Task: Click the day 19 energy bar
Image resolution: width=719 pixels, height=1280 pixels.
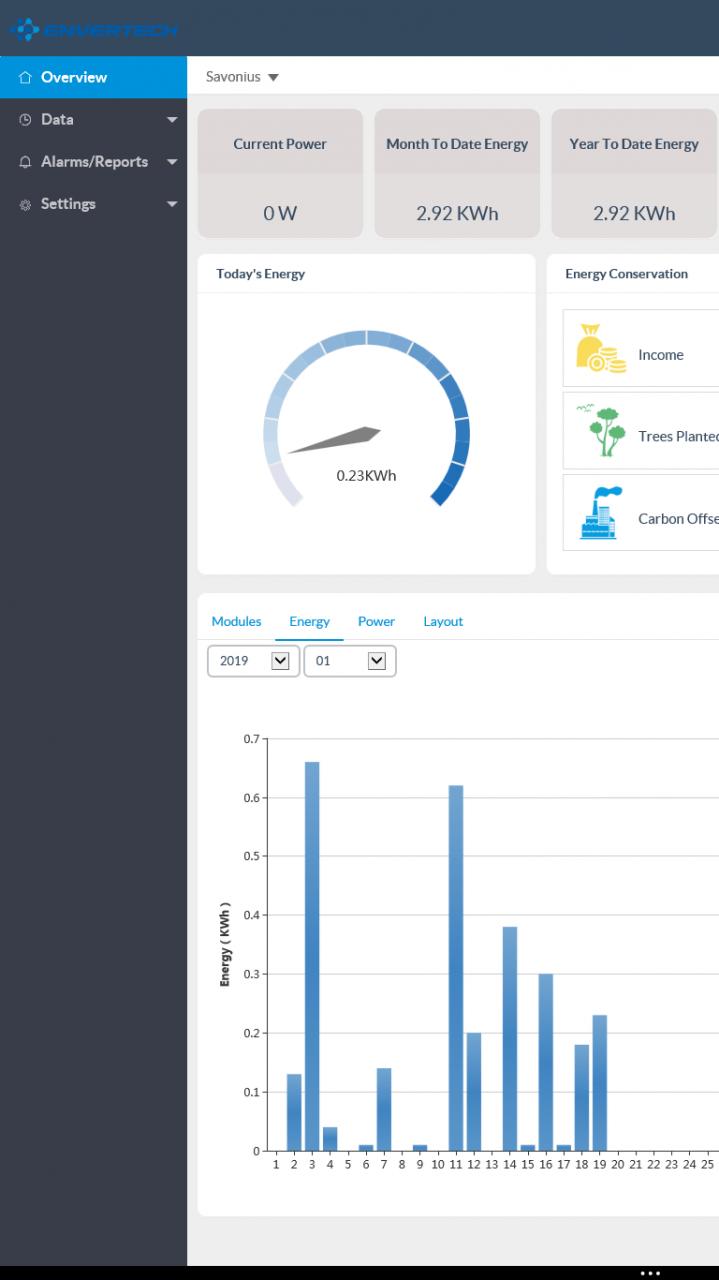Action: [600, 1083]
